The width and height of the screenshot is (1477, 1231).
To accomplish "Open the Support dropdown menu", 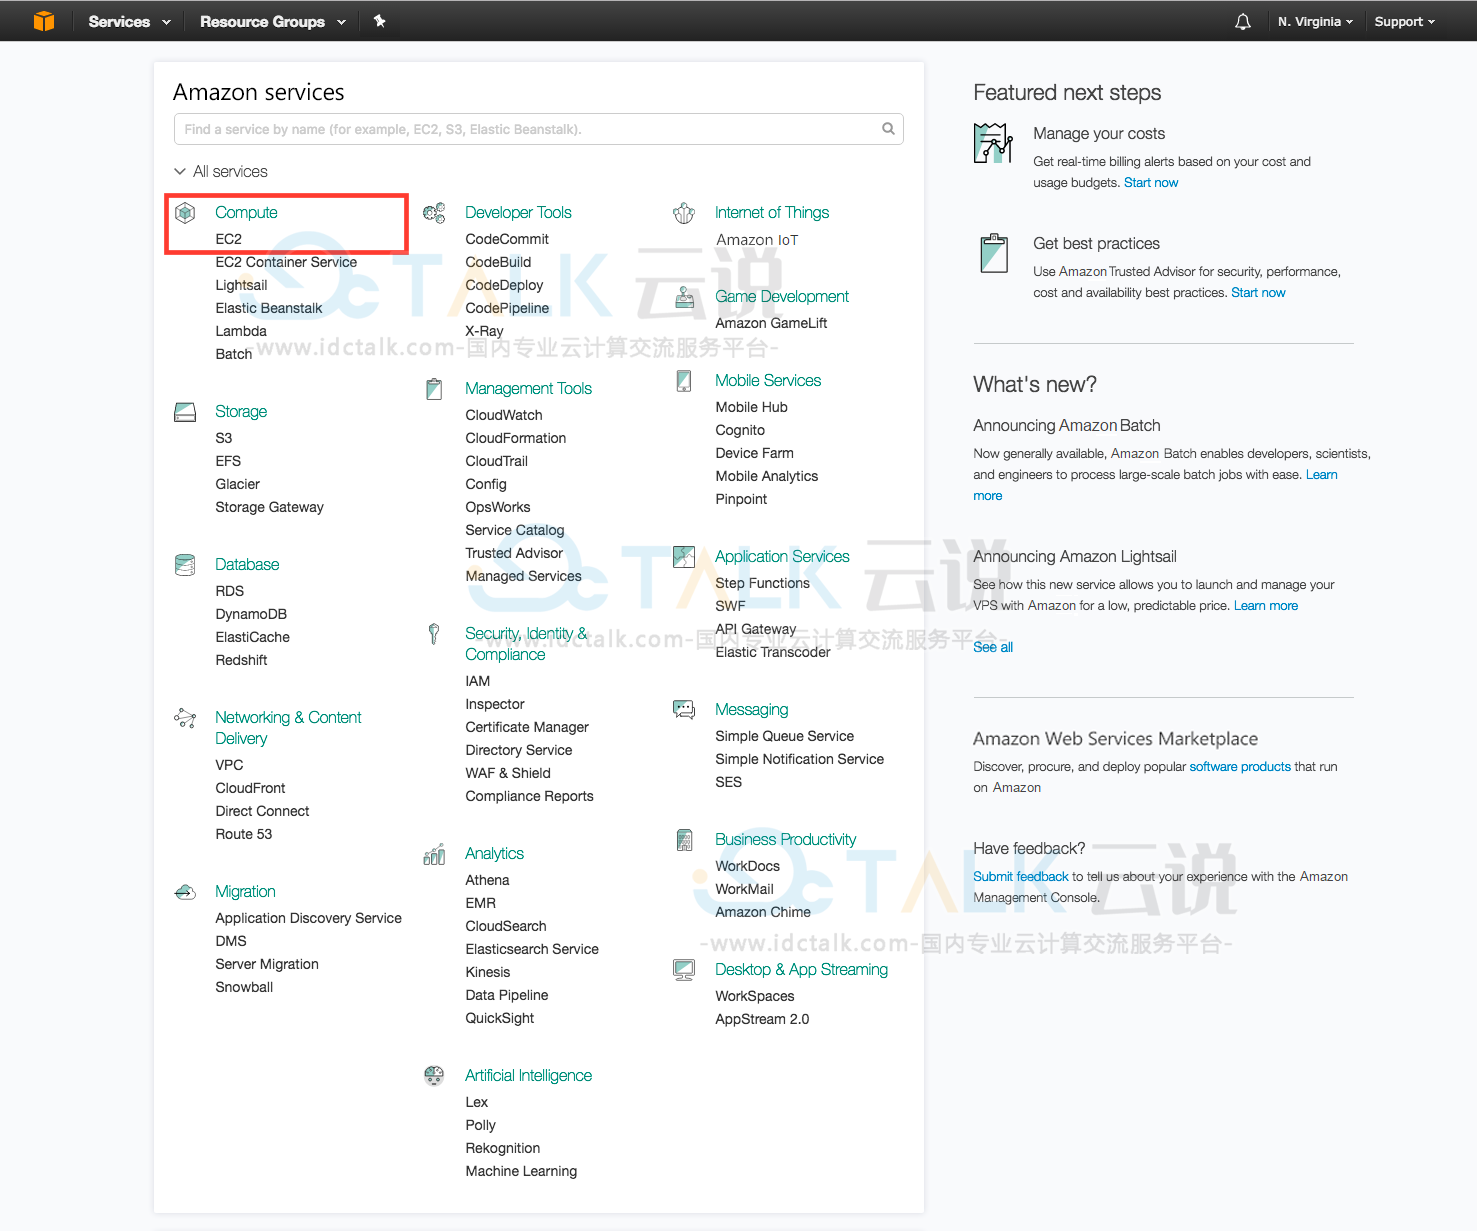I will click(x=1405, y=21).
